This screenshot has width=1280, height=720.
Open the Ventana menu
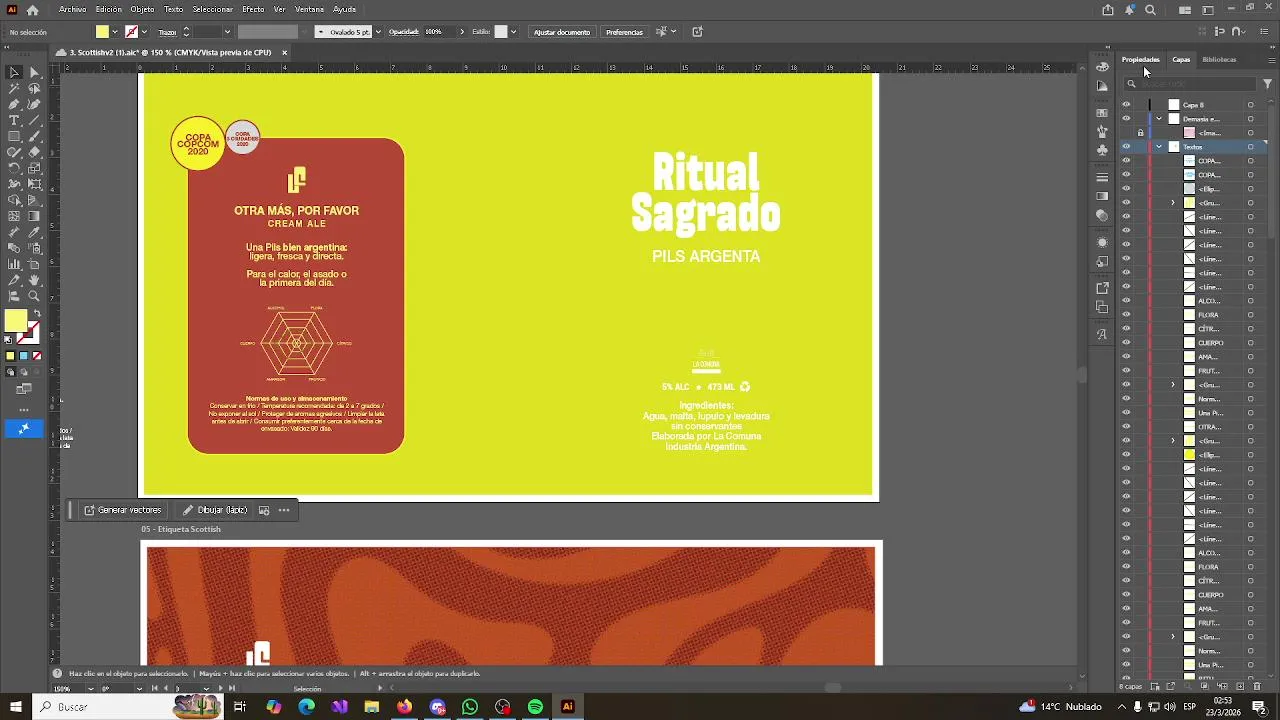point(309,9)
